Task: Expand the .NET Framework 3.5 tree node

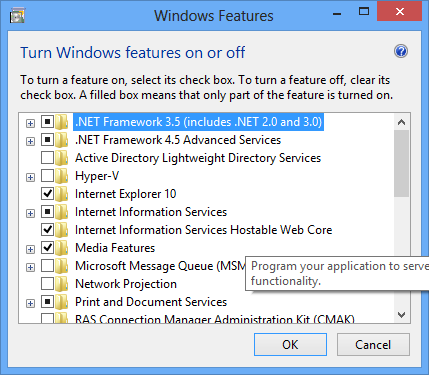Action: coord(30,123)
